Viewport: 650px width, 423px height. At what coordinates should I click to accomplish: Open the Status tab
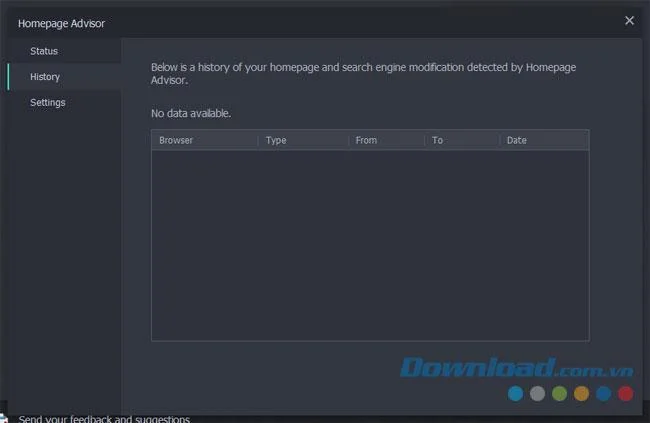pos(64,51)
